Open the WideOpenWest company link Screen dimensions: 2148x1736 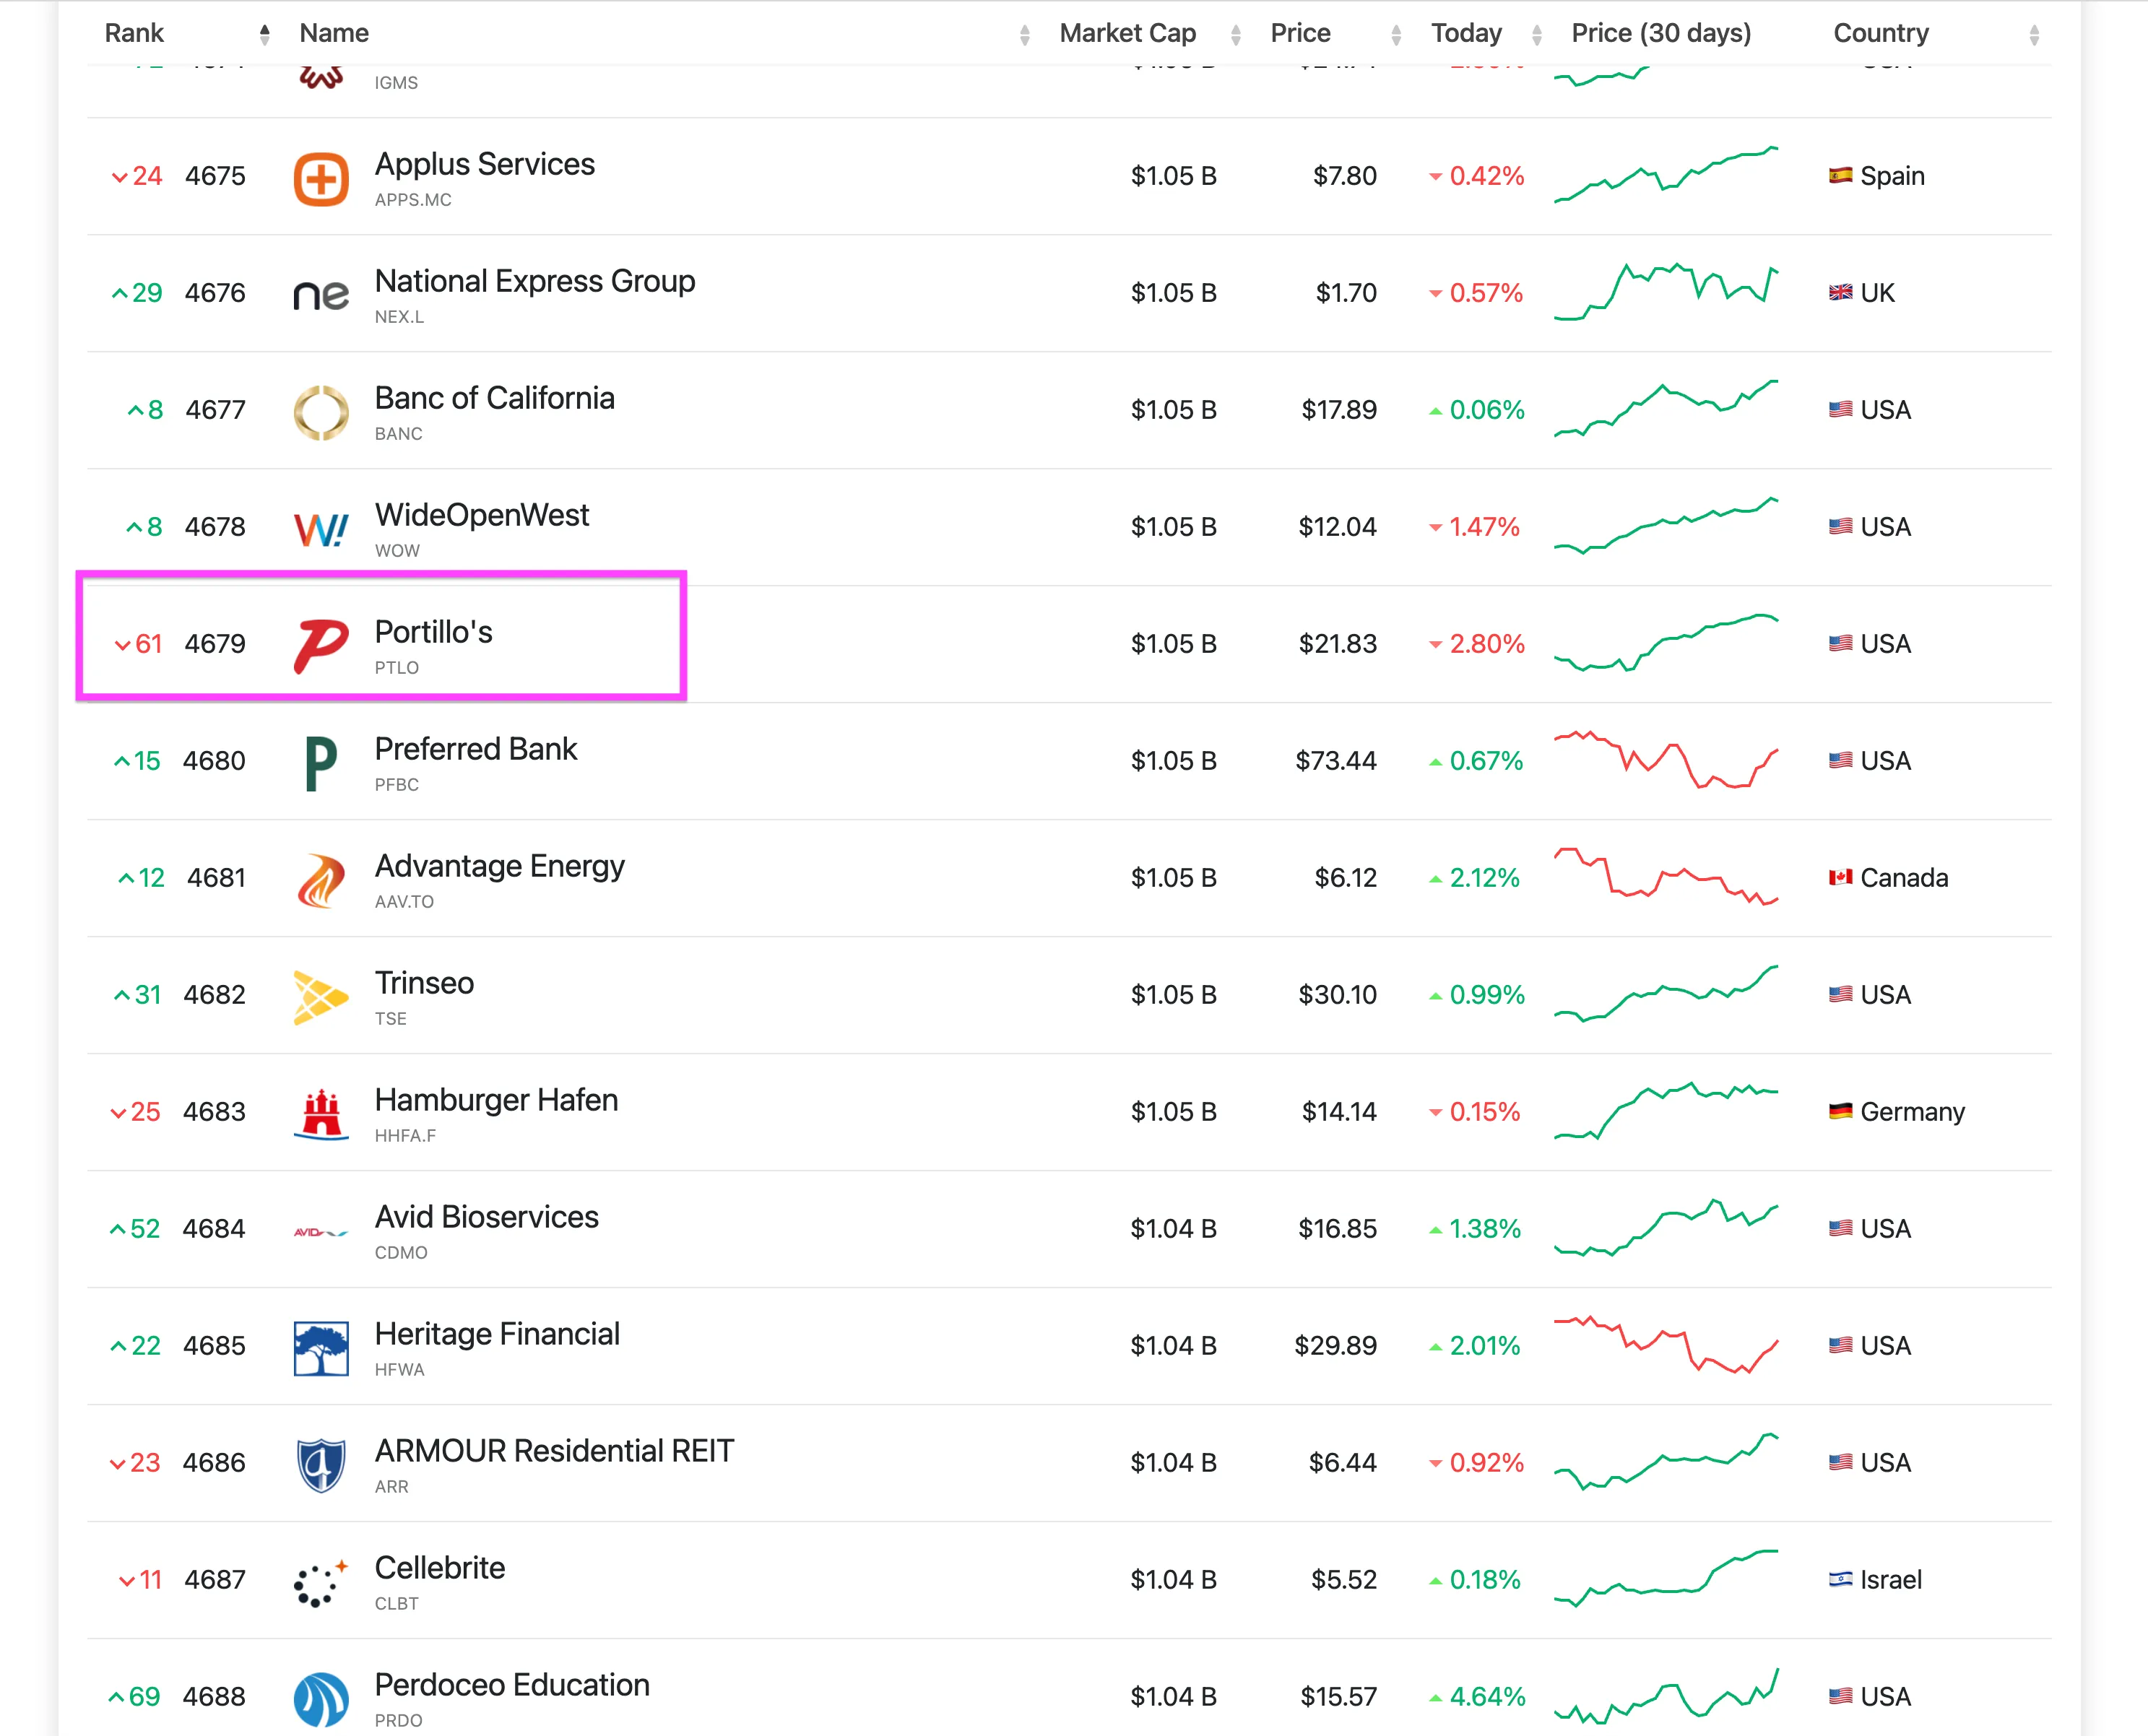point(482,515)
